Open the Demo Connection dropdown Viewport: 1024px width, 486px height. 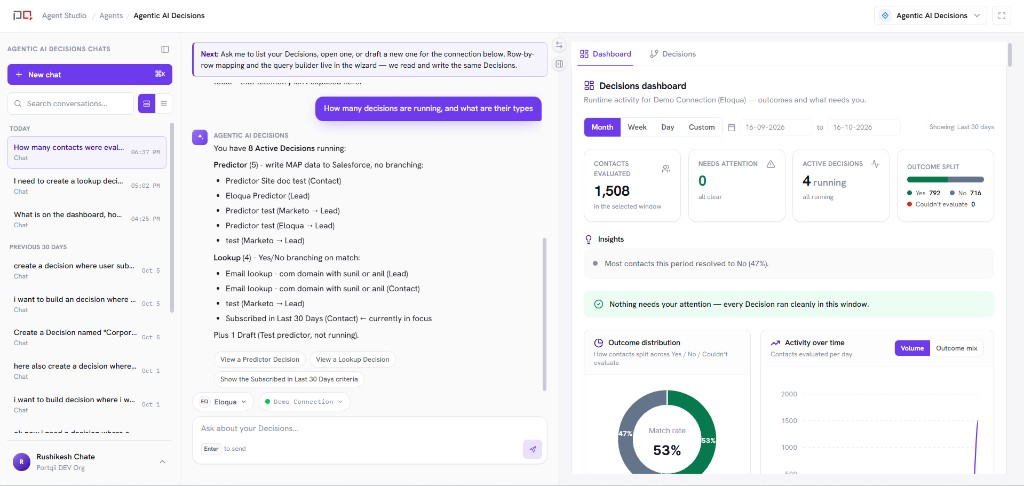(304, 402)
